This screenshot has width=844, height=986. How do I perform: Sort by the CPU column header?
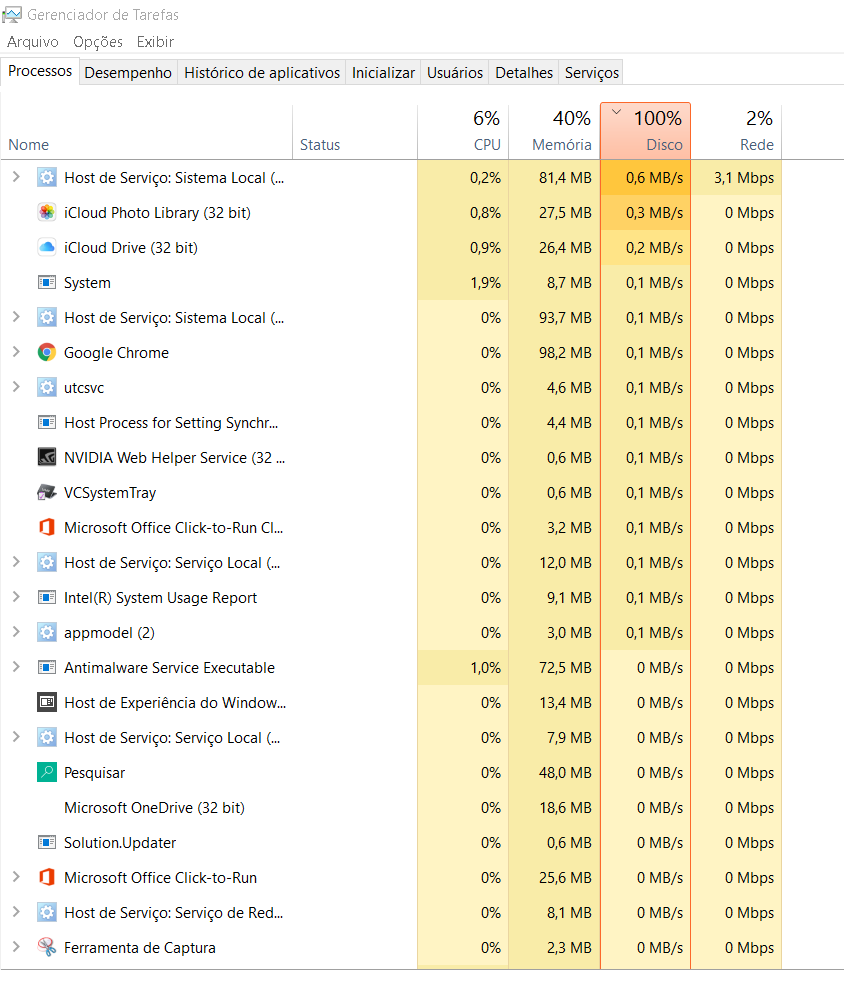tap(463, 131)
